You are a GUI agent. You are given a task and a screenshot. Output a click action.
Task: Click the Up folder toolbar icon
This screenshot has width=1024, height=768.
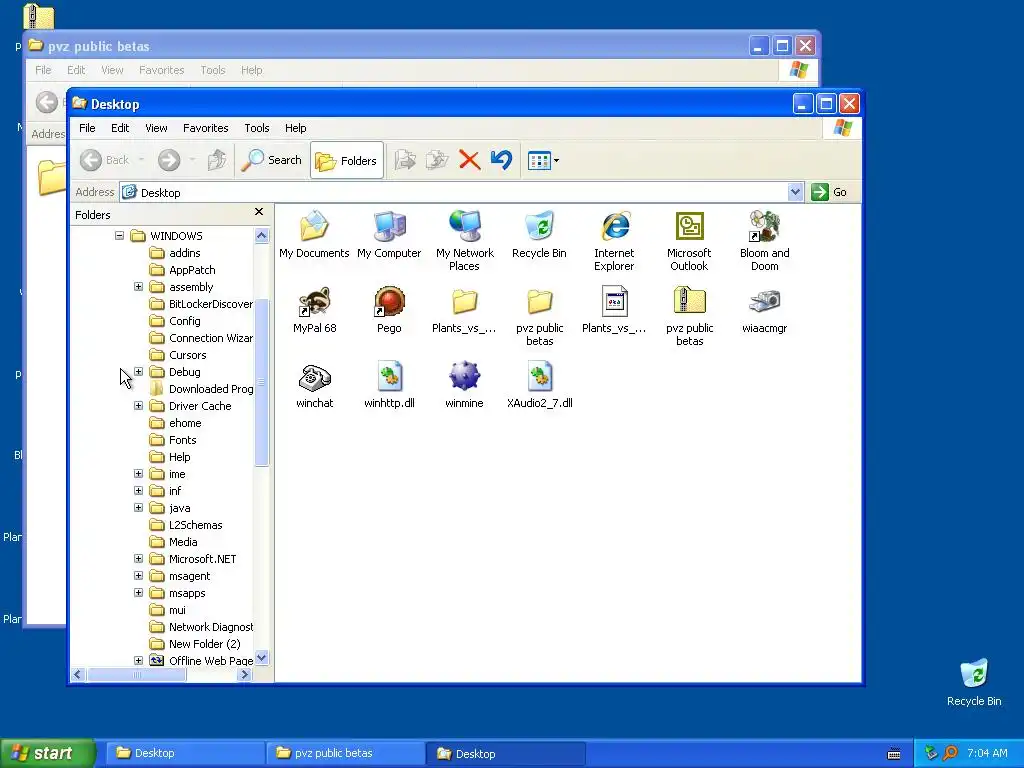[x=217, y=160]
